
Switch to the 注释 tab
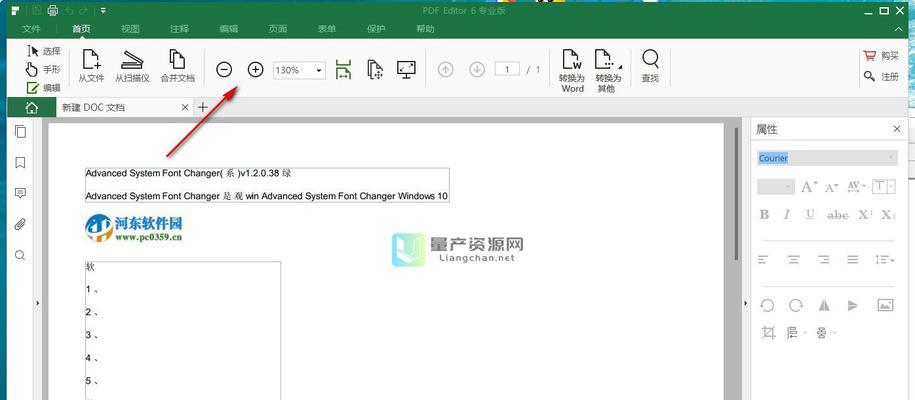pyautogui.click(x=179, y=29)
